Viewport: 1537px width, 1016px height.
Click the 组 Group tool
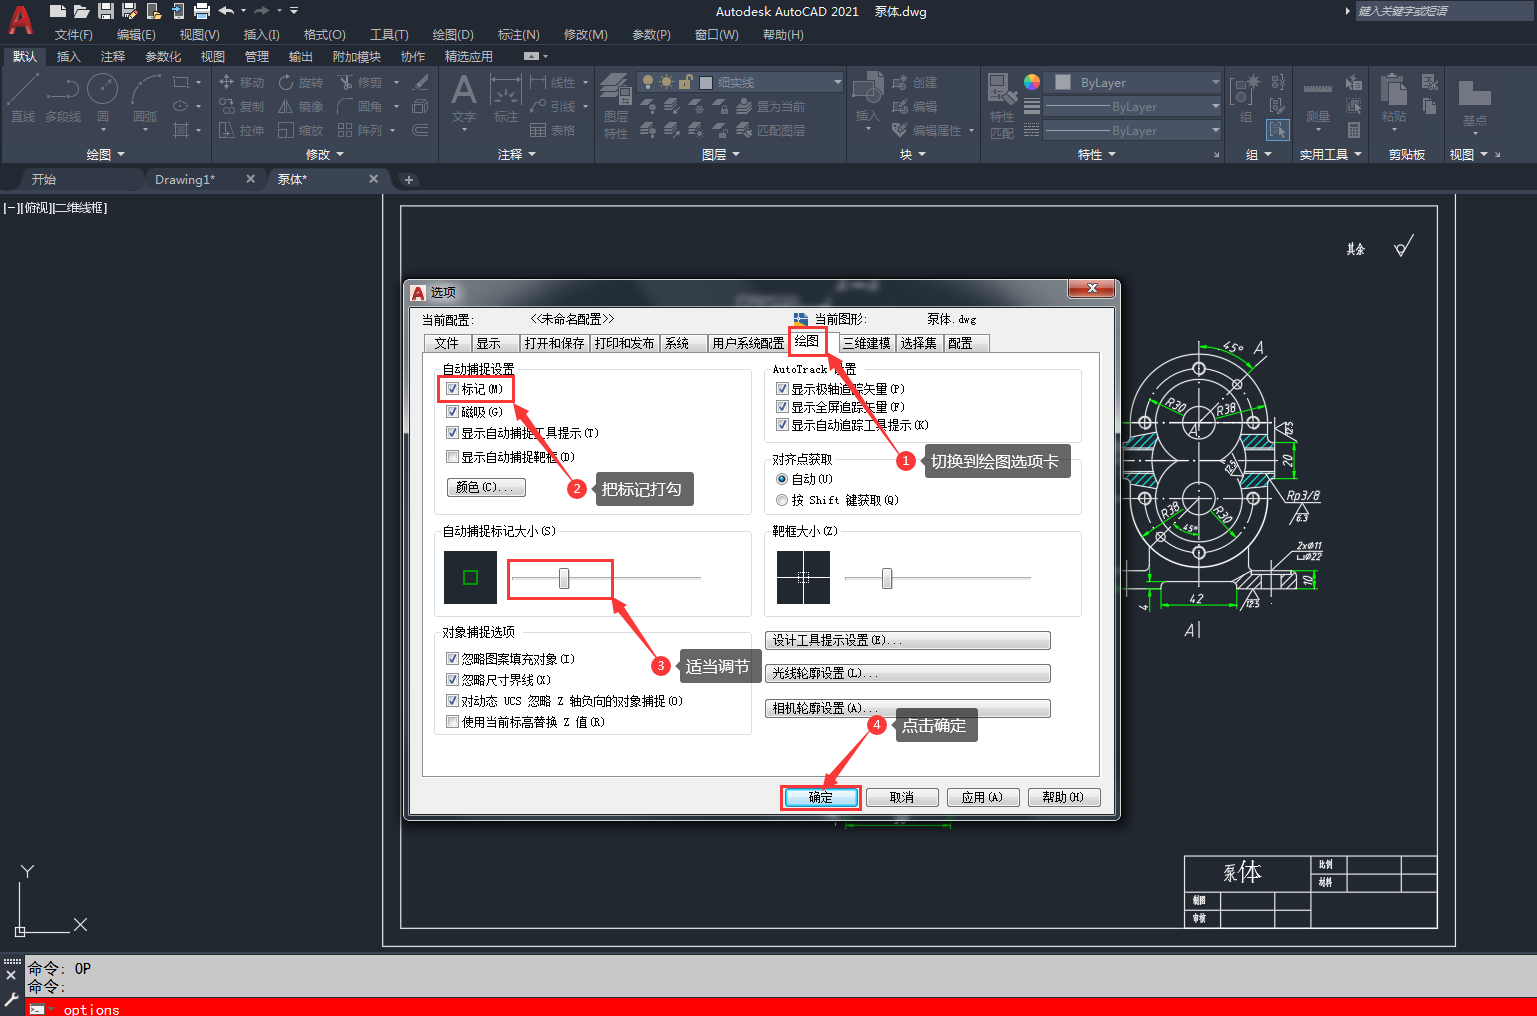1246,98
